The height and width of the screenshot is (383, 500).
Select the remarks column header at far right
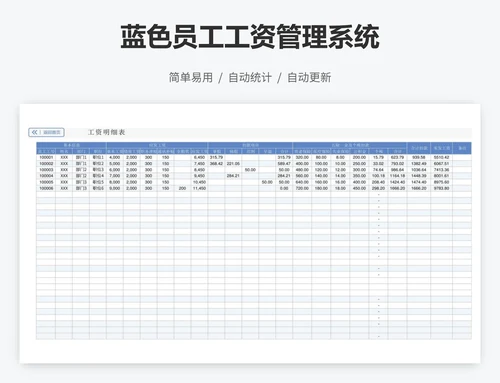[x=462, y=148]
